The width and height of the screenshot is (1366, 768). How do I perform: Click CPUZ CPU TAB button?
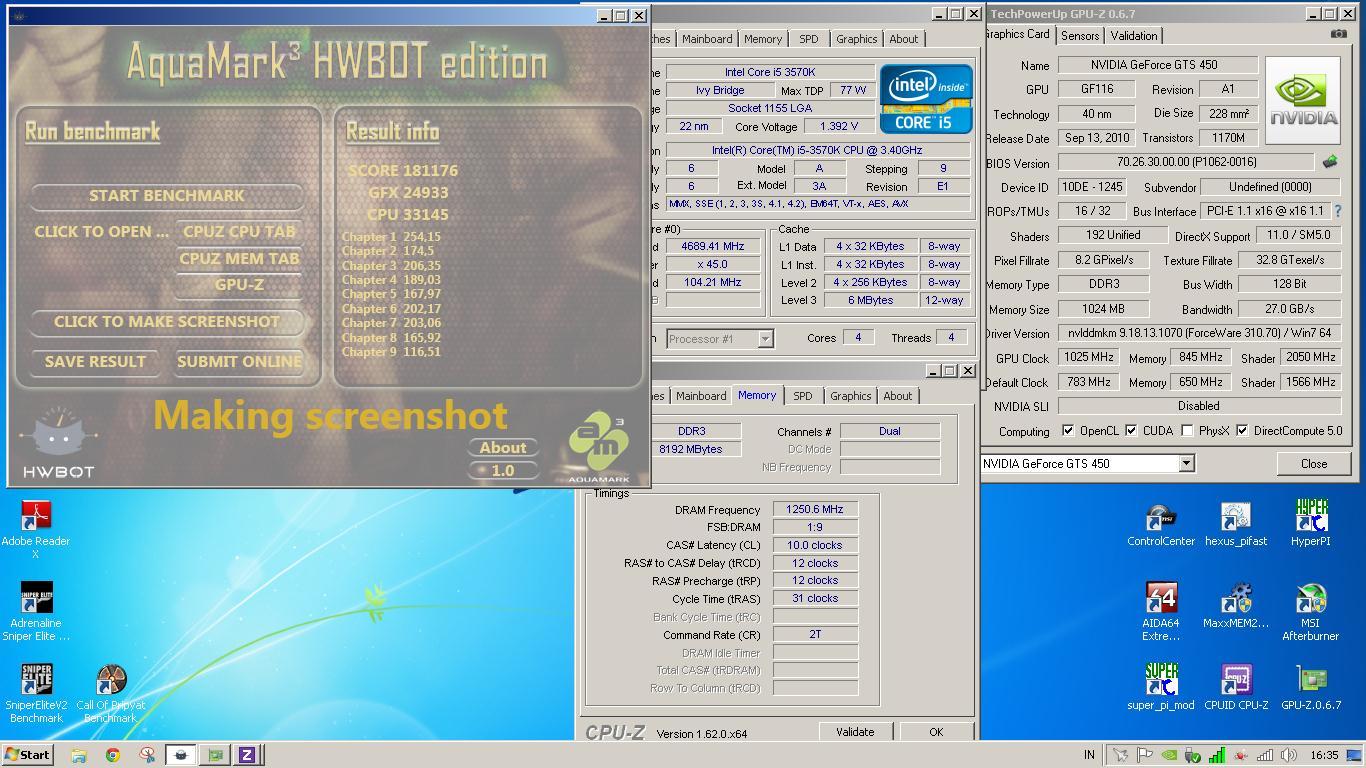(x=239, y=231)
